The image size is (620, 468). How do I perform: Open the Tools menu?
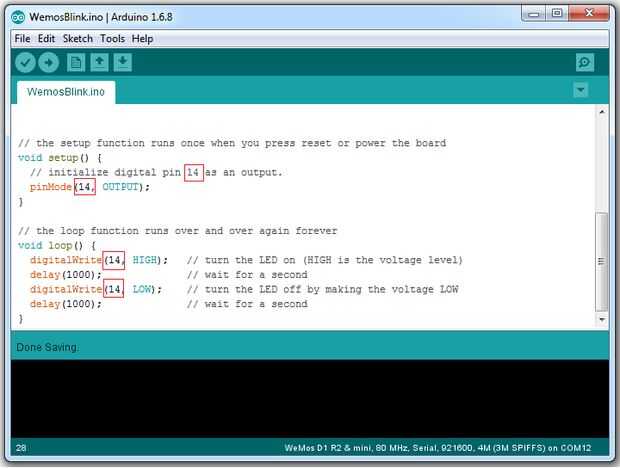112,39
